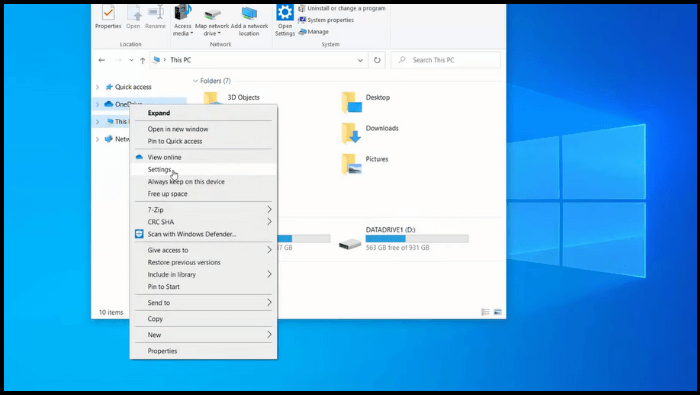The image size is (700, 395).
Task: Open the CRC SHA submenu
Action: [x=203, y=222]
